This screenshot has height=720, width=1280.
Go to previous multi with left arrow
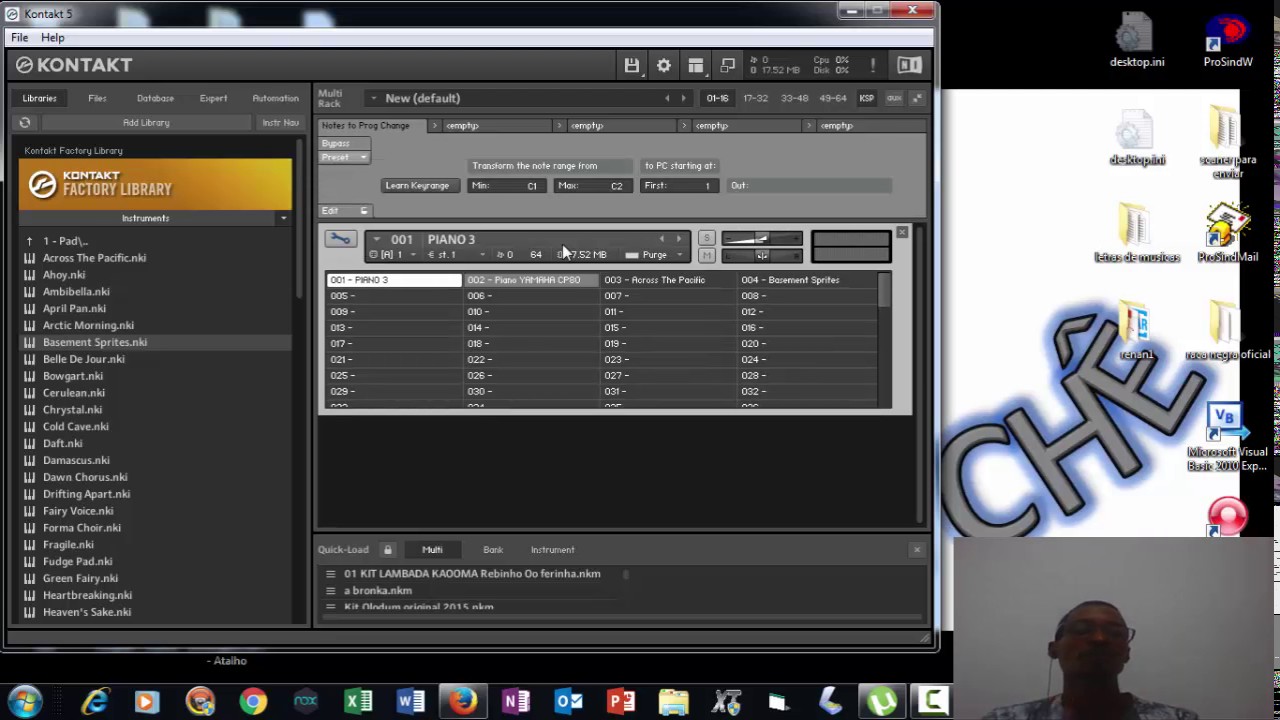[668, 98]
